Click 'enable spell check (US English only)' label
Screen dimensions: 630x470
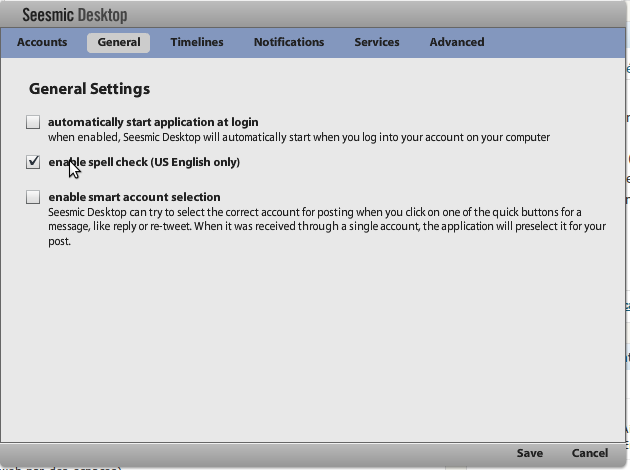point(144,162)
